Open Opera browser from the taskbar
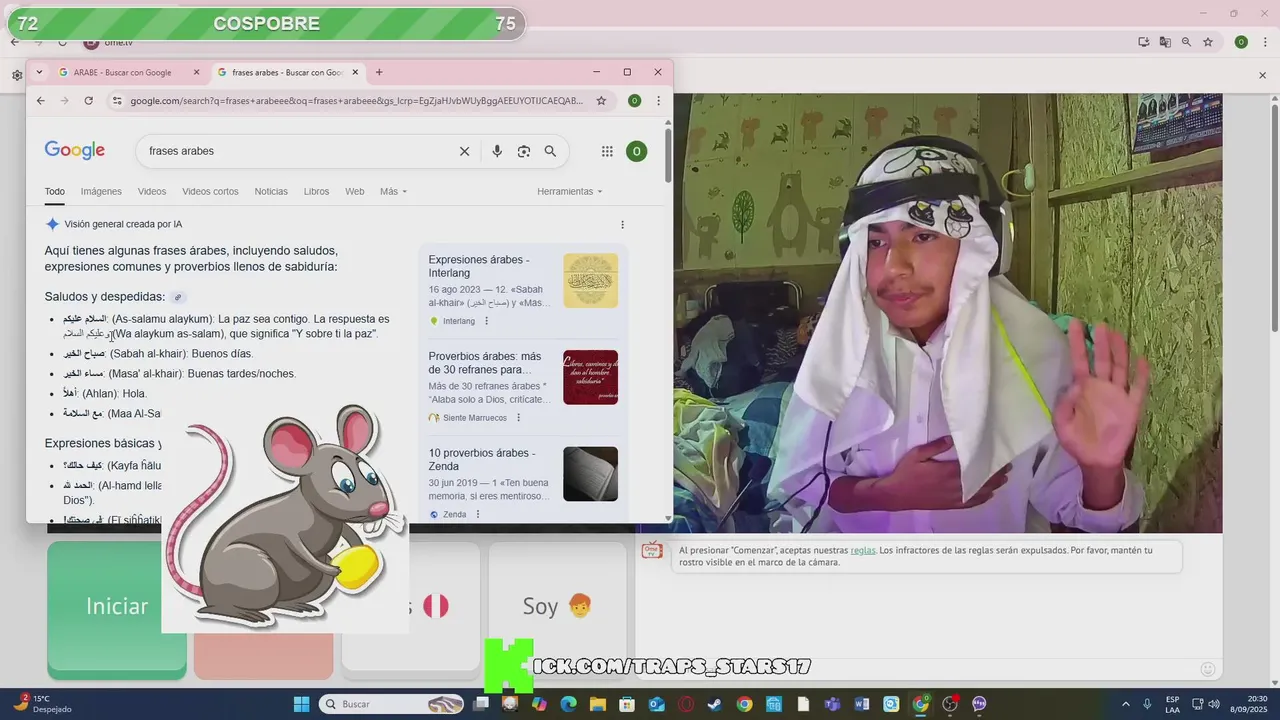The image size is (1280, 720). coord(686,704)
